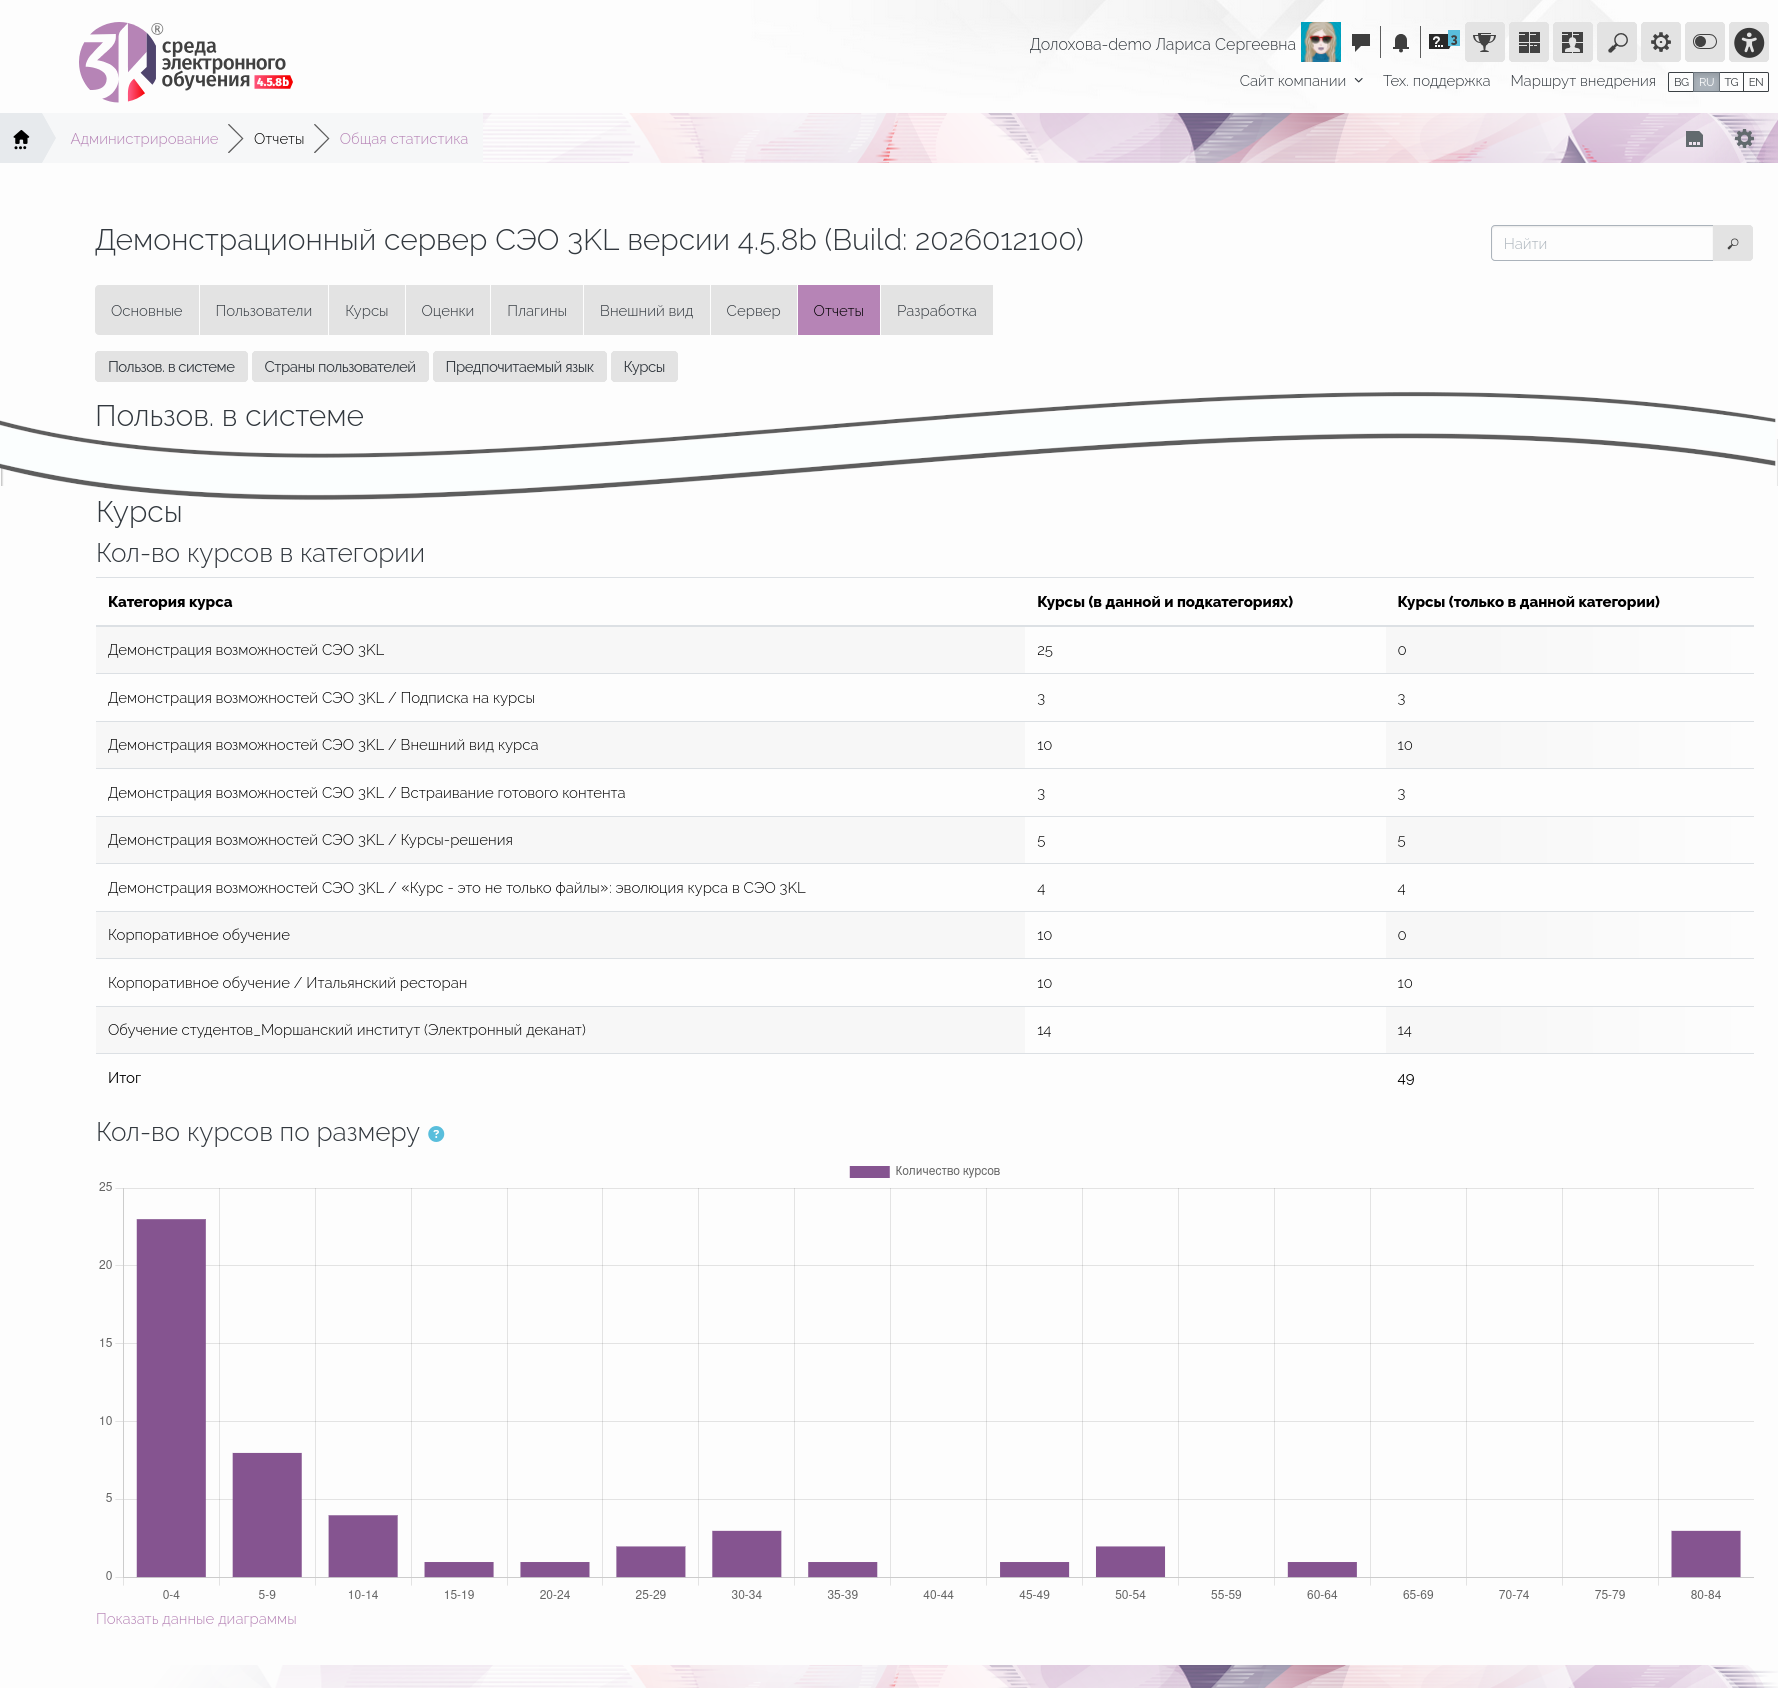The width and height of the screenshot is (1778, 1688).
Task: Click Показать данные диаграммы link
Action: click(196, 1619)
